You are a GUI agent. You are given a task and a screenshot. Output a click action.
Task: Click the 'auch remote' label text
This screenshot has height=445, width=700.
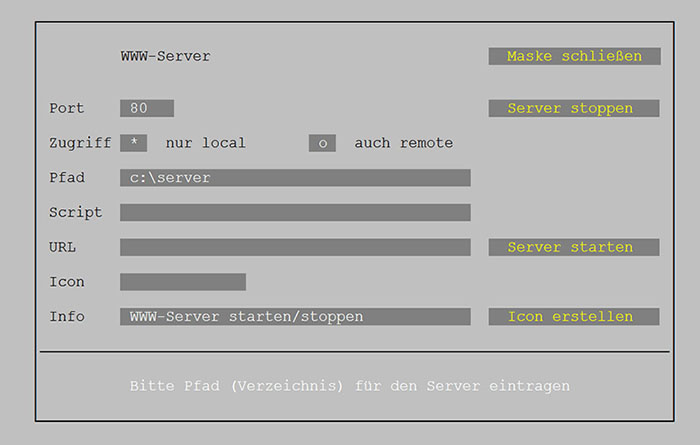403,143
